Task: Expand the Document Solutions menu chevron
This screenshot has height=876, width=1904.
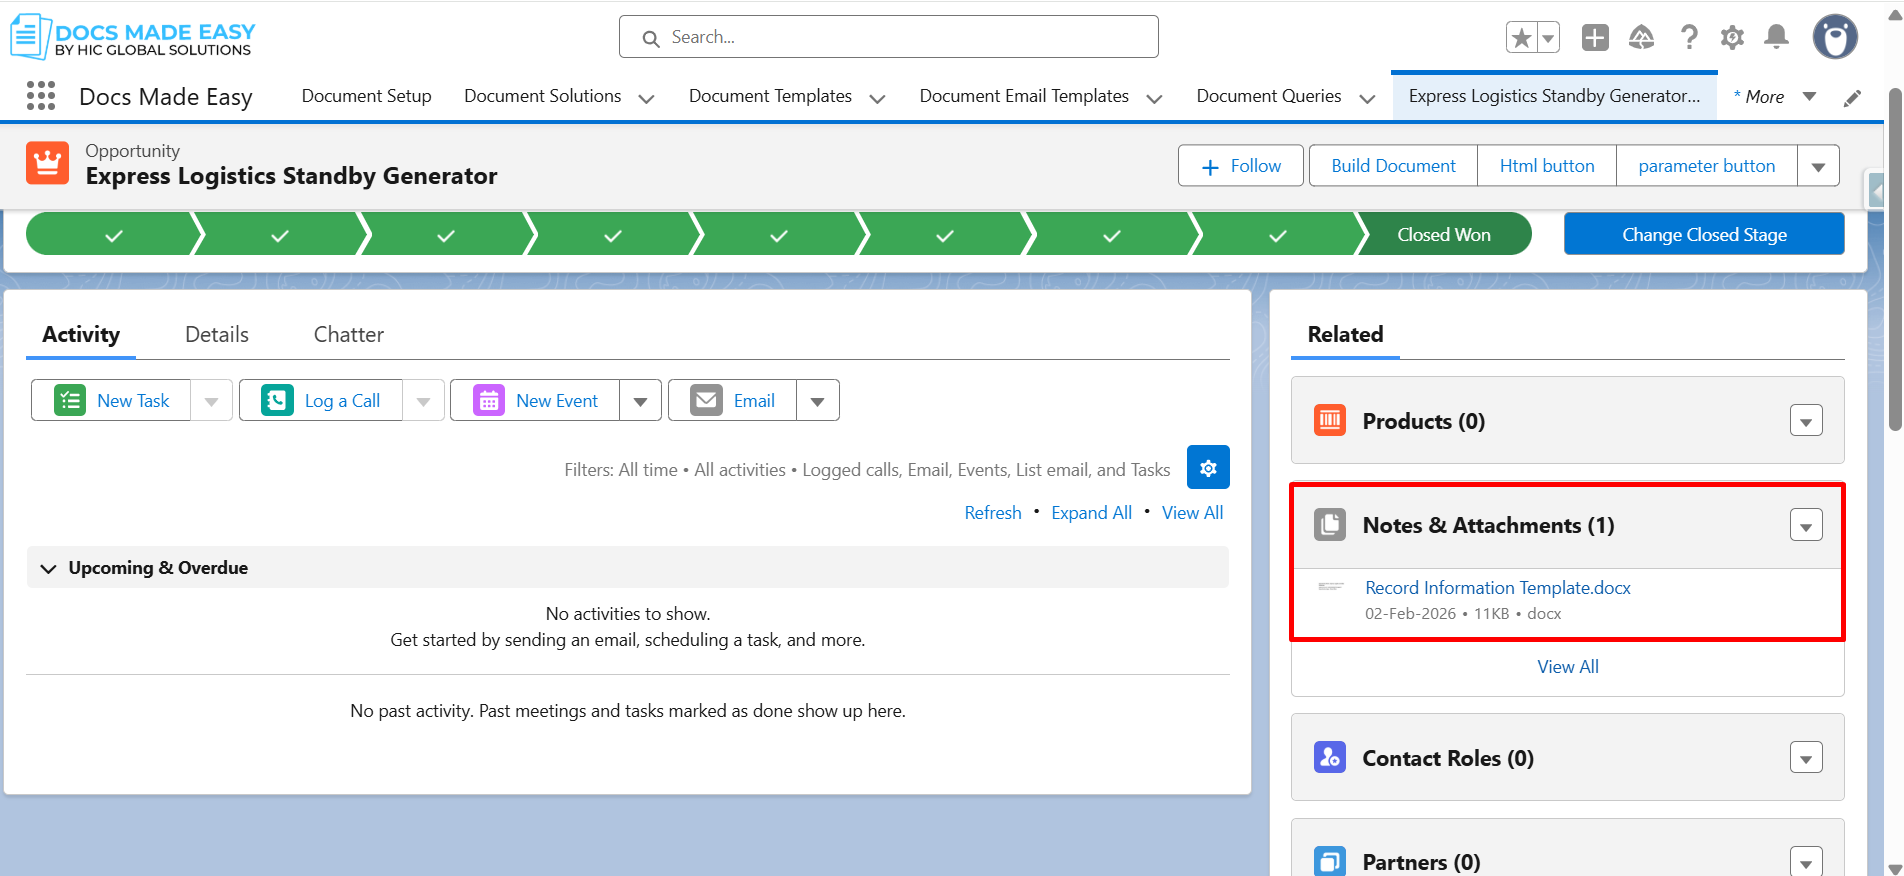Action: coord(646,98)
